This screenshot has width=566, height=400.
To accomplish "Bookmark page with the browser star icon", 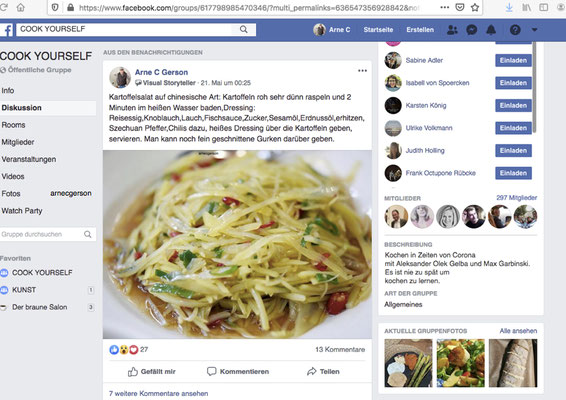I will click(475, 7).
